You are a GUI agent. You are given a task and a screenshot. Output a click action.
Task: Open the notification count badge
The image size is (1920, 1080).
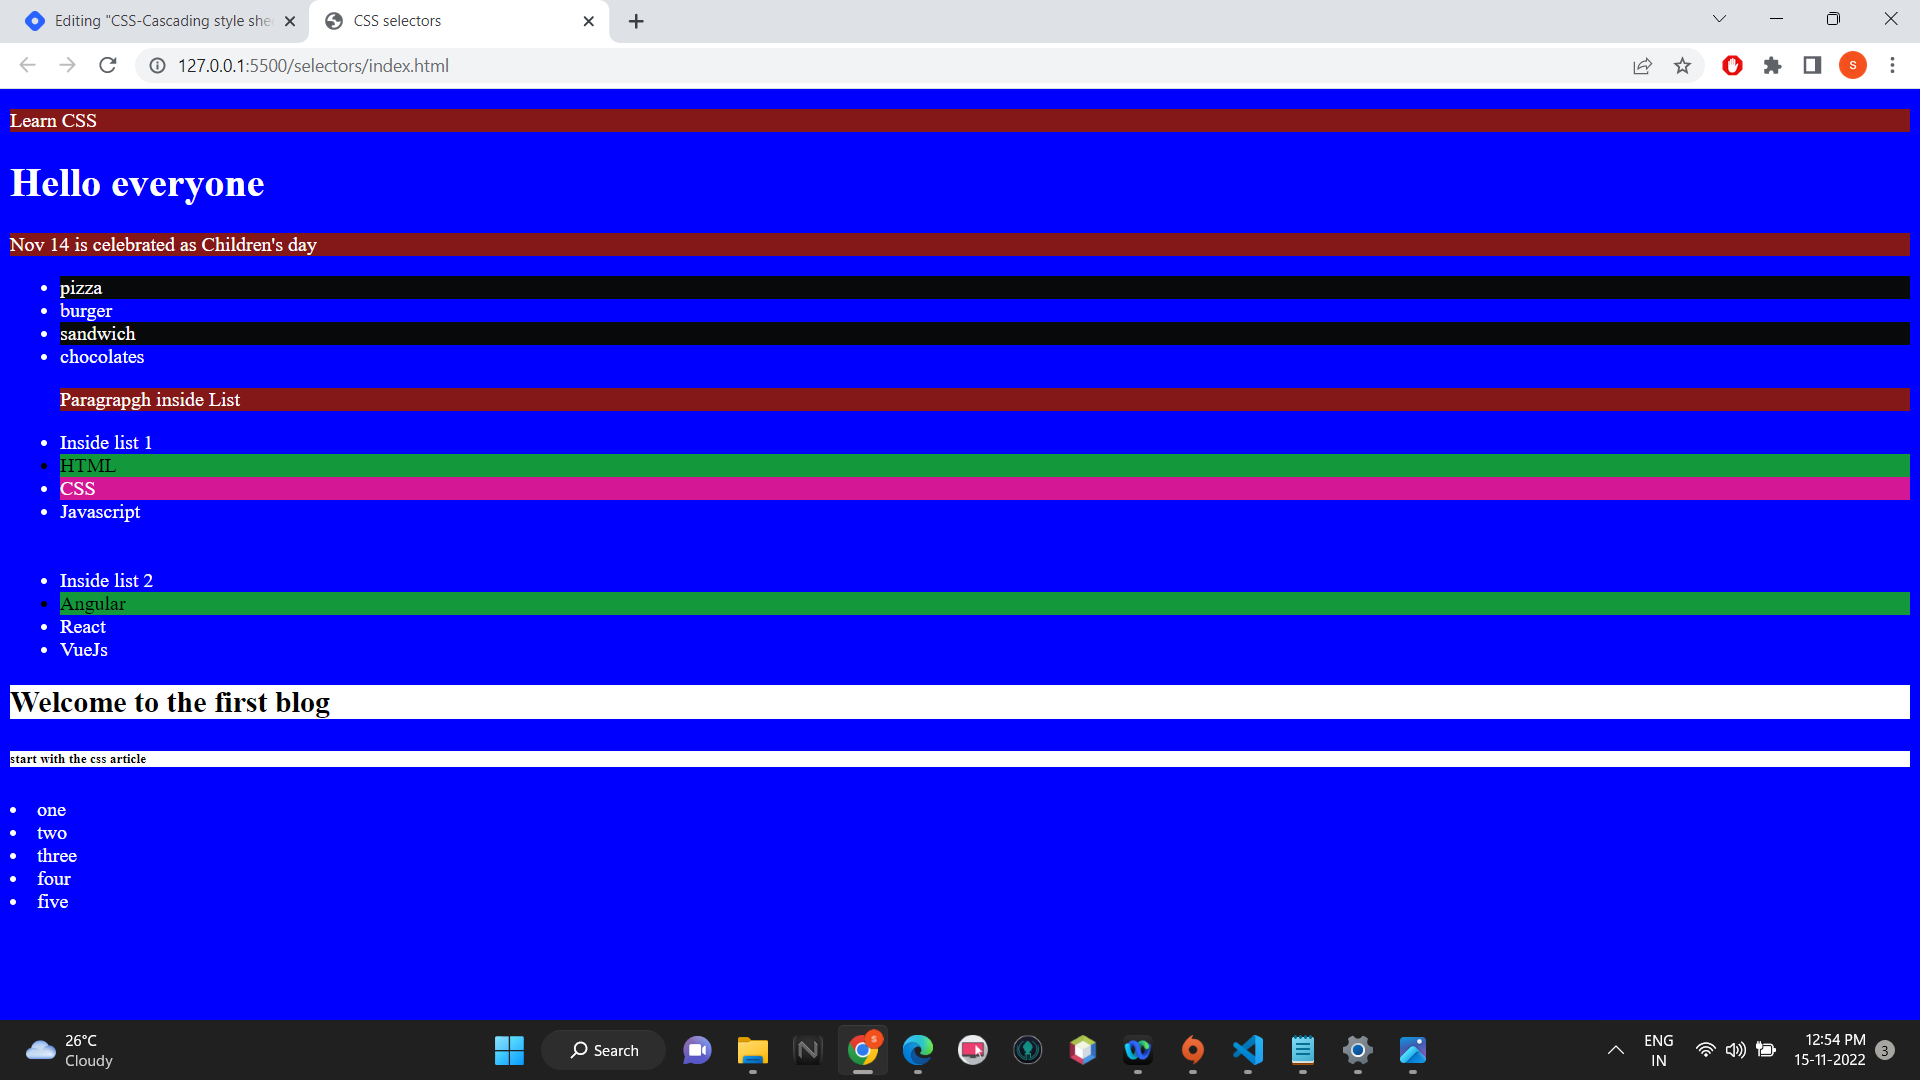[x=1885, y=1050]
